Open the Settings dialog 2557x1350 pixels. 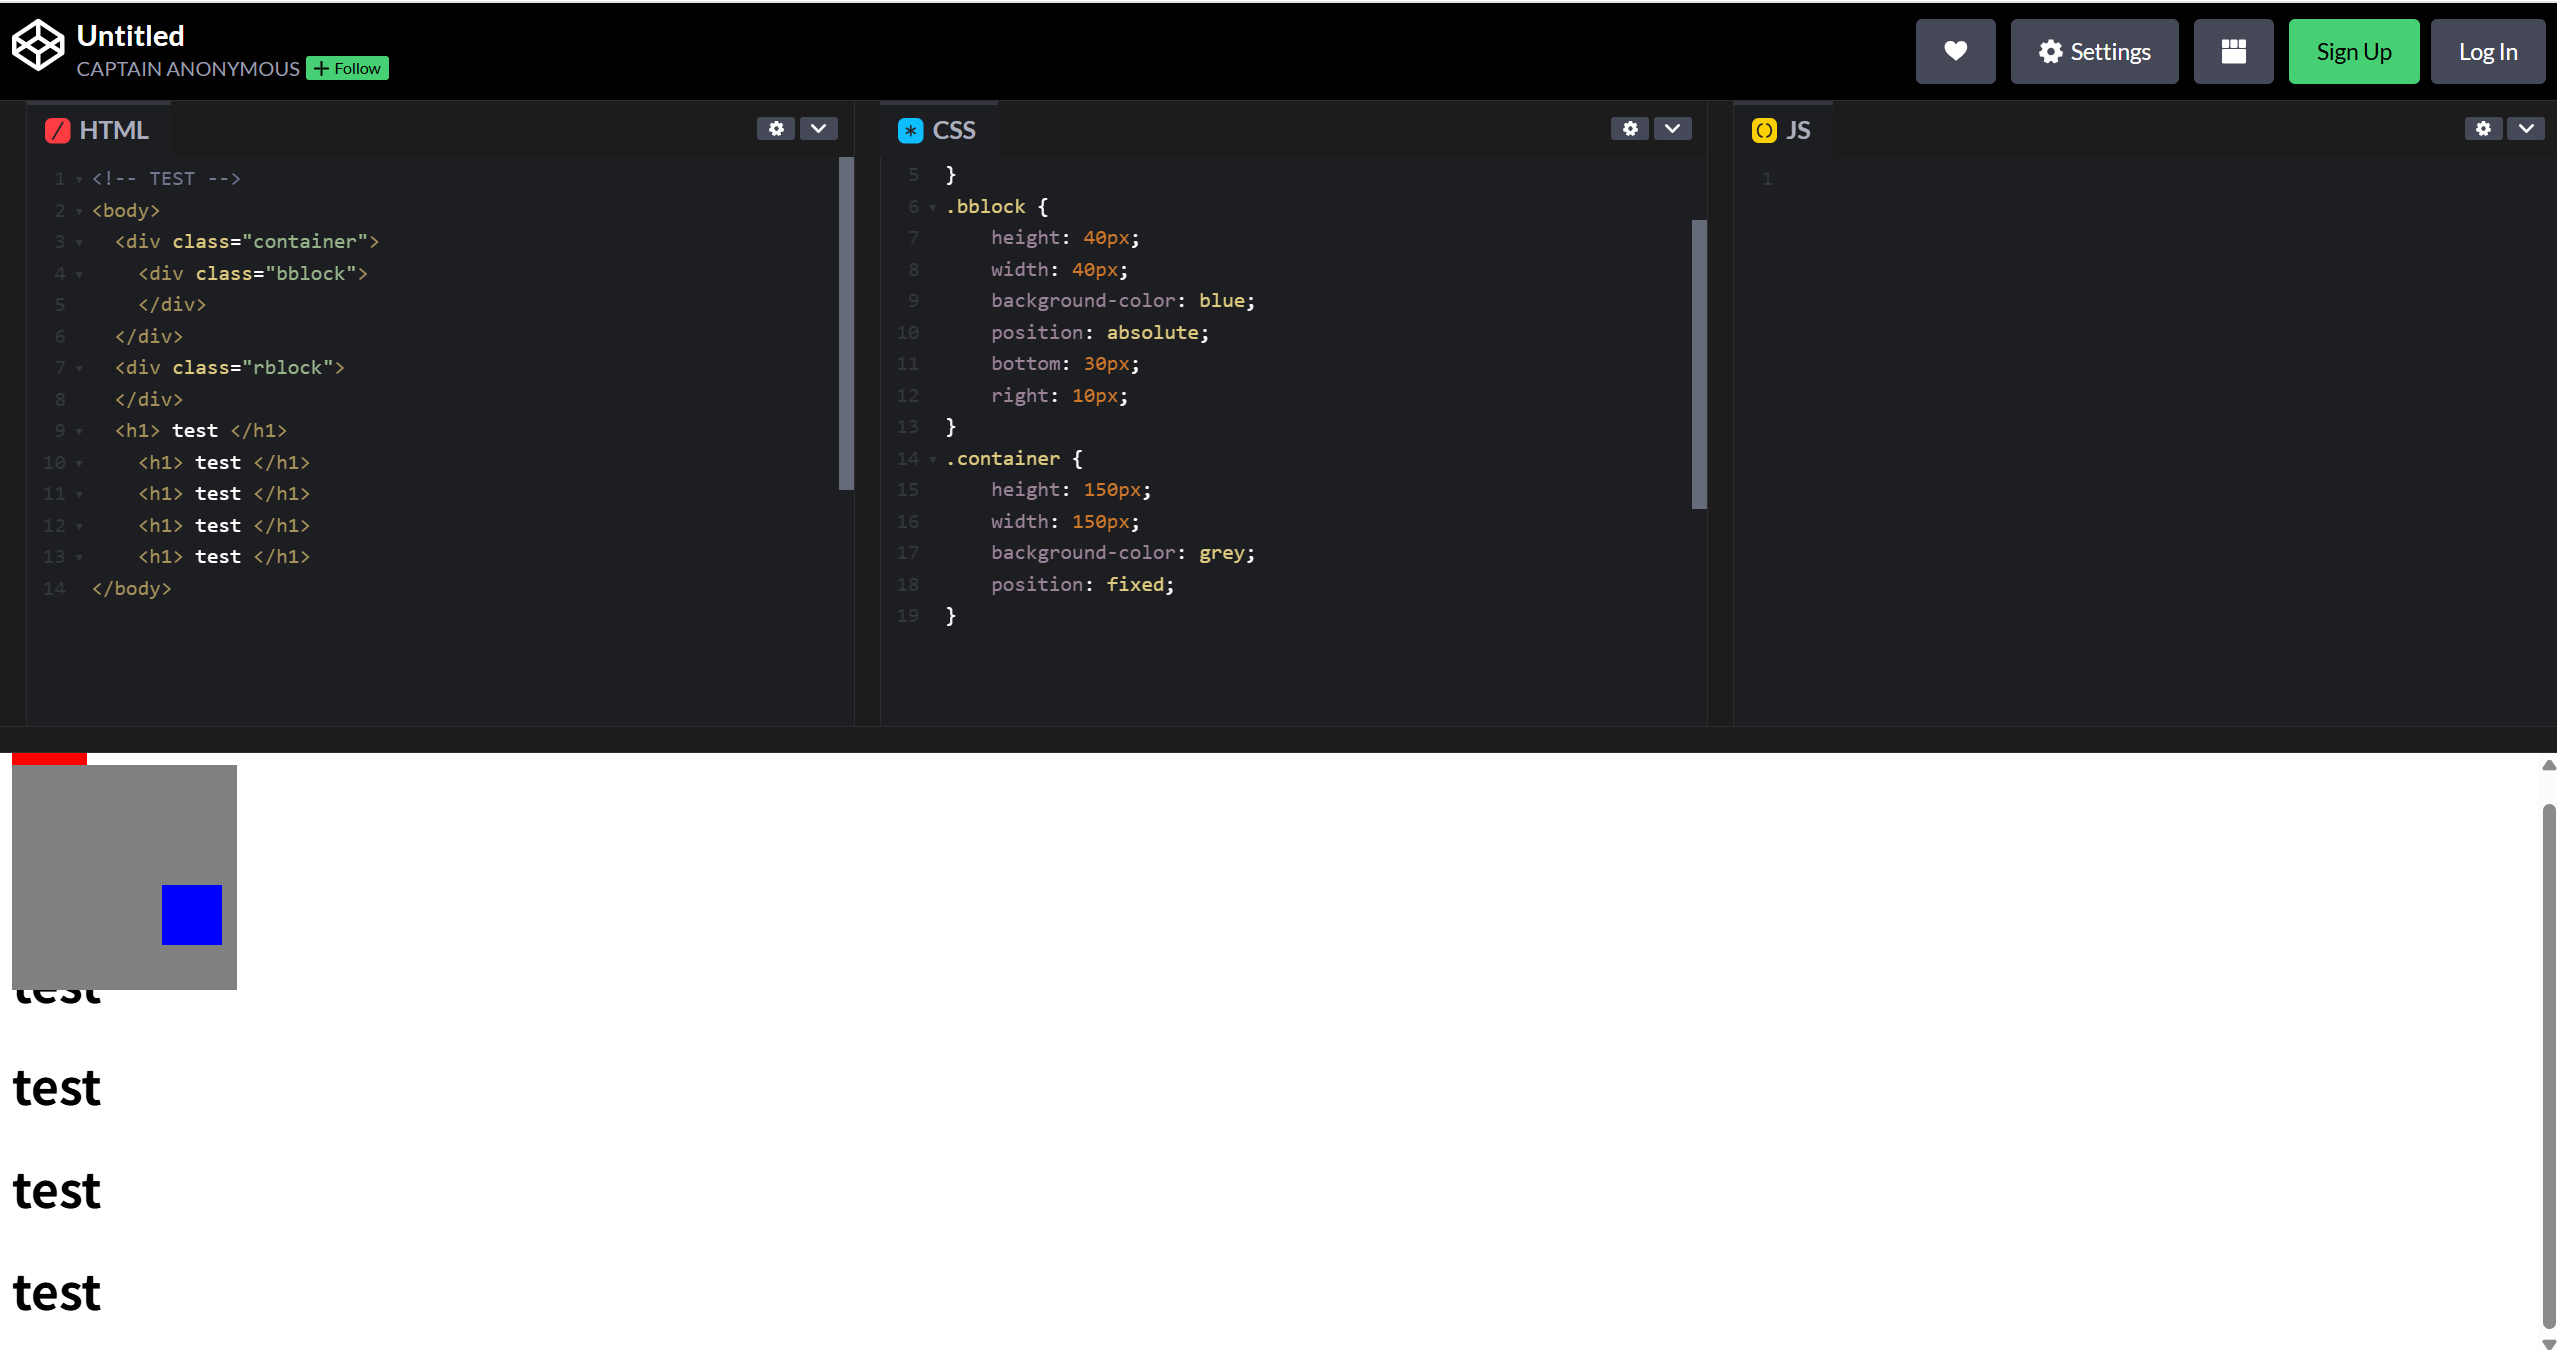pos(2093,51)
